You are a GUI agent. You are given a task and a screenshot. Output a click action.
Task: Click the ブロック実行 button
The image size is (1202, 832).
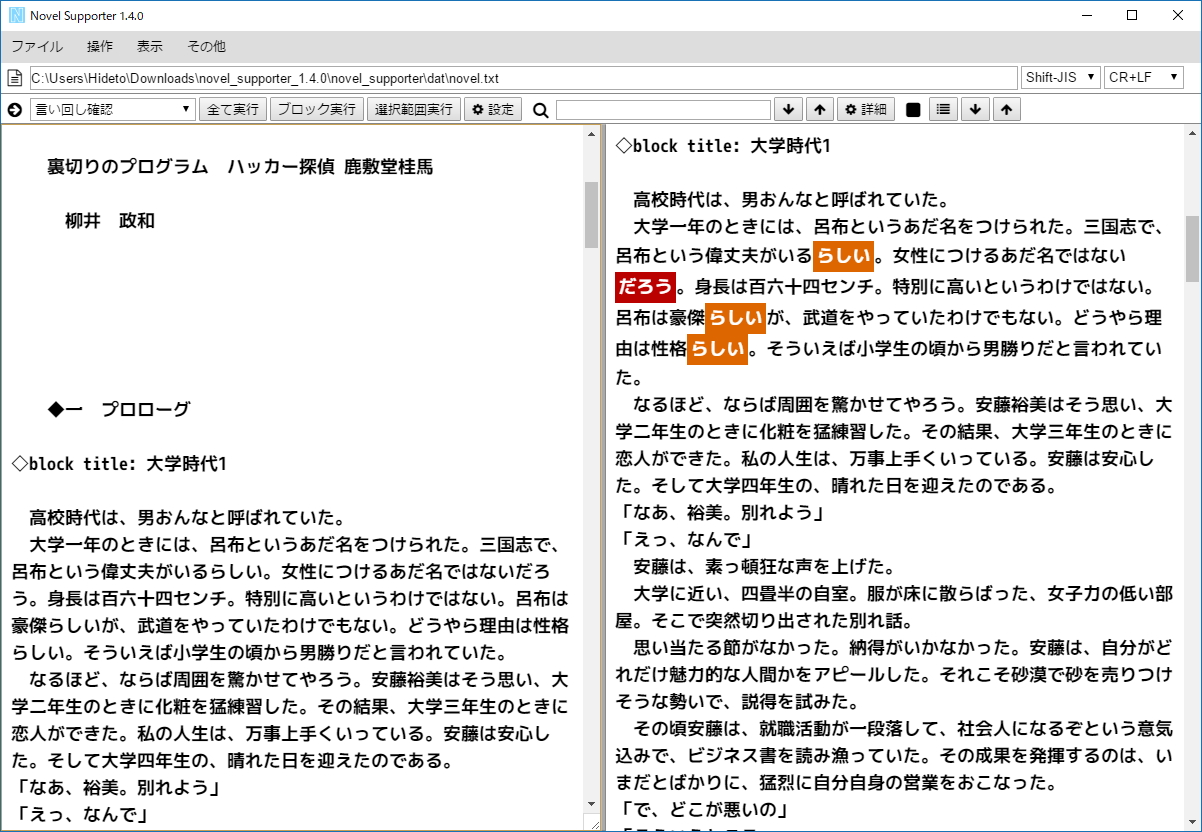317,109
